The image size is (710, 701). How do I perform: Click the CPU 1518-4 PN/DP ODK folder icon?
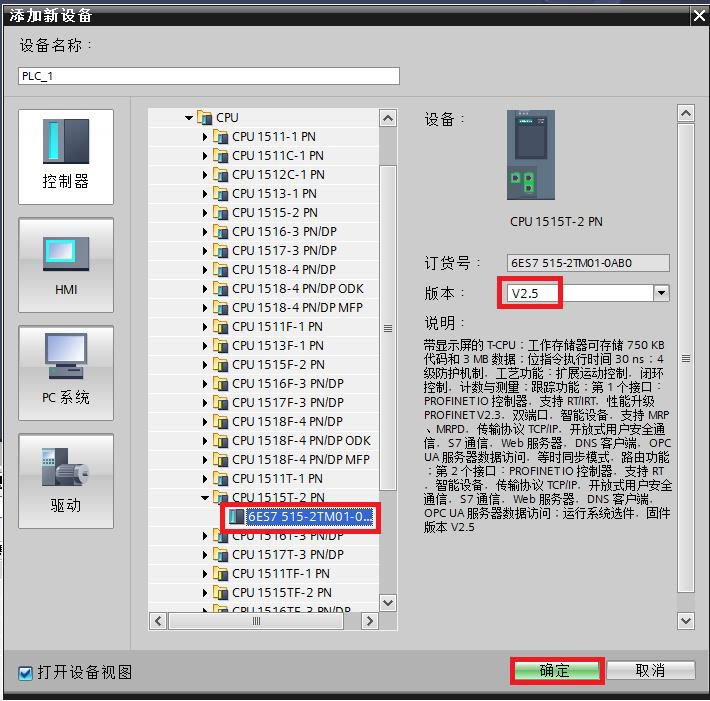(221, 288)
